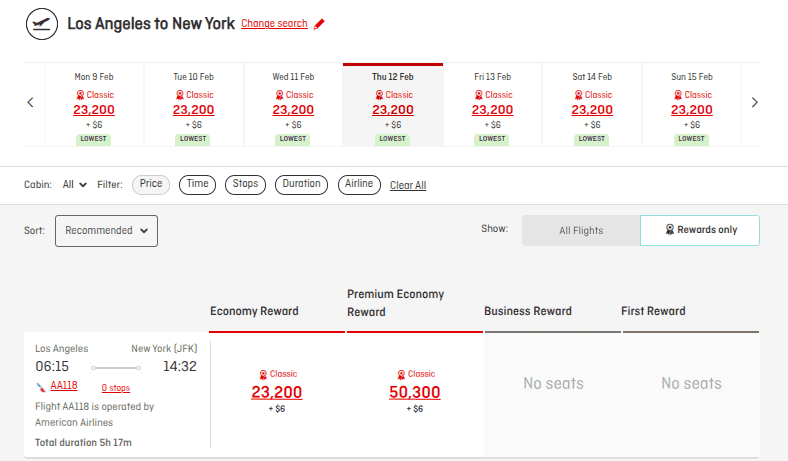Click Classic rewards ribbon icon under Sat 14 Feb

tap(578, 95)
